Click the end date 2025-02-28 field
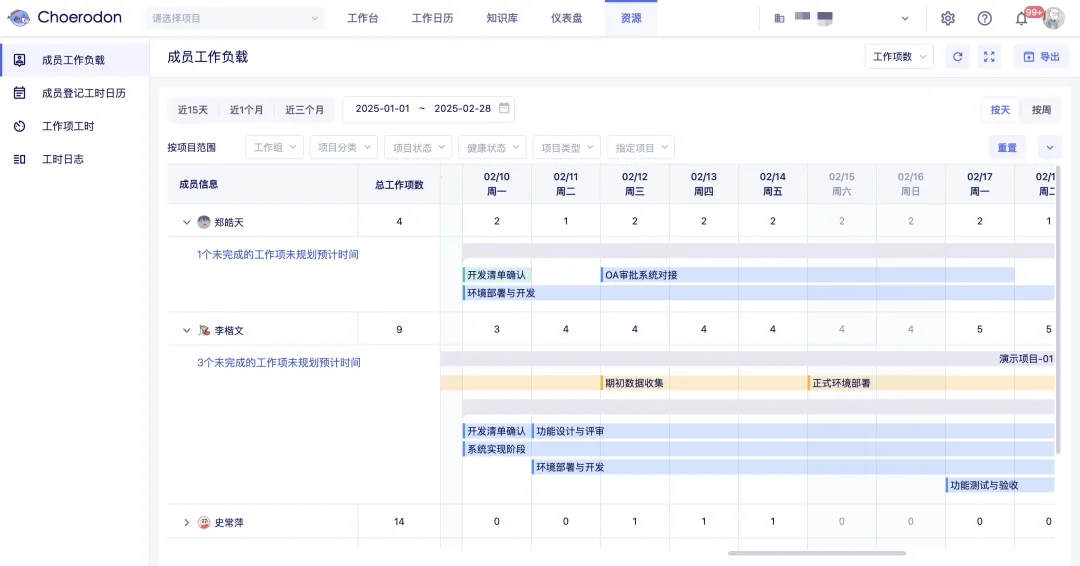 [x=462, y=108]
